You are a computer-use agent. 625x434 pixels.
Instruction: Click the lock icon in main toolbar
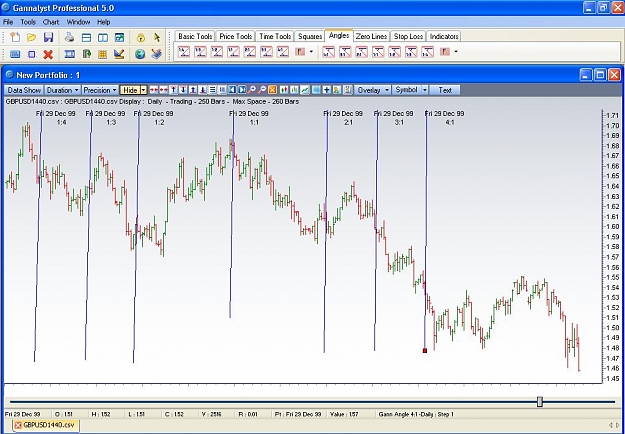140,38
